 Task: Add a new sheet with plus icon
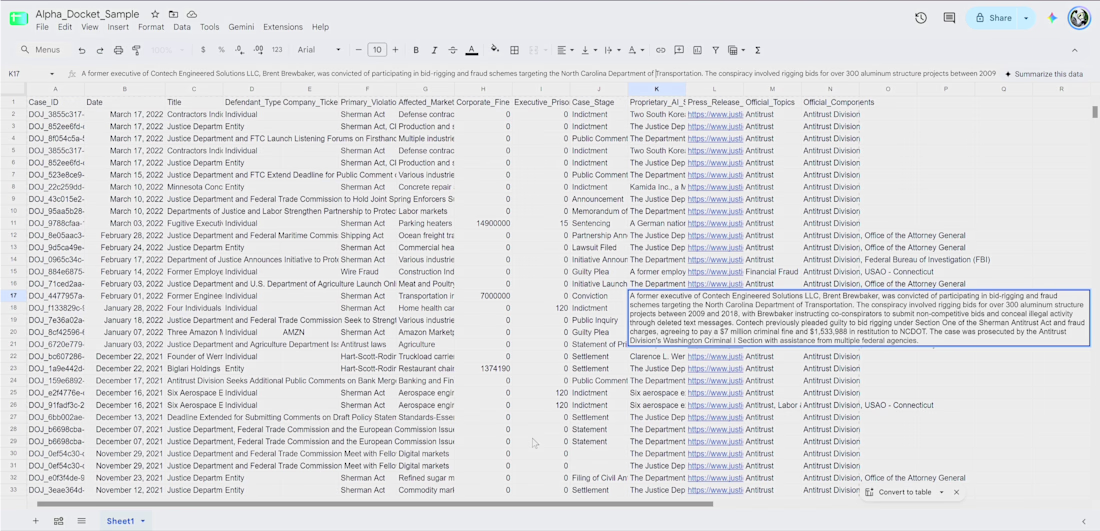point(36,520)
